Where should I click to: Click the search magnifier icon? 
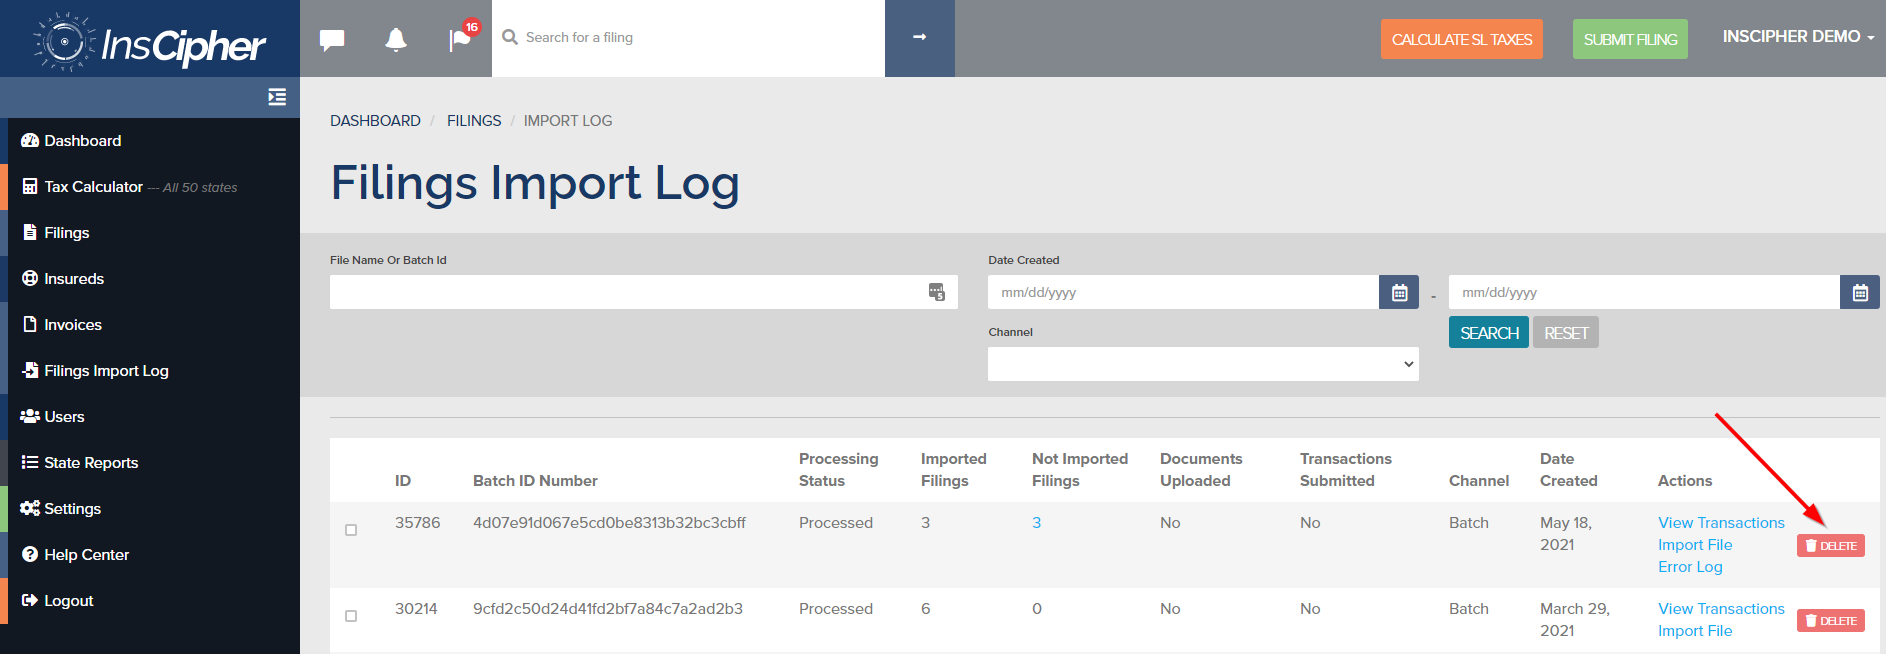pyautogui.click(x=510, y=37)
